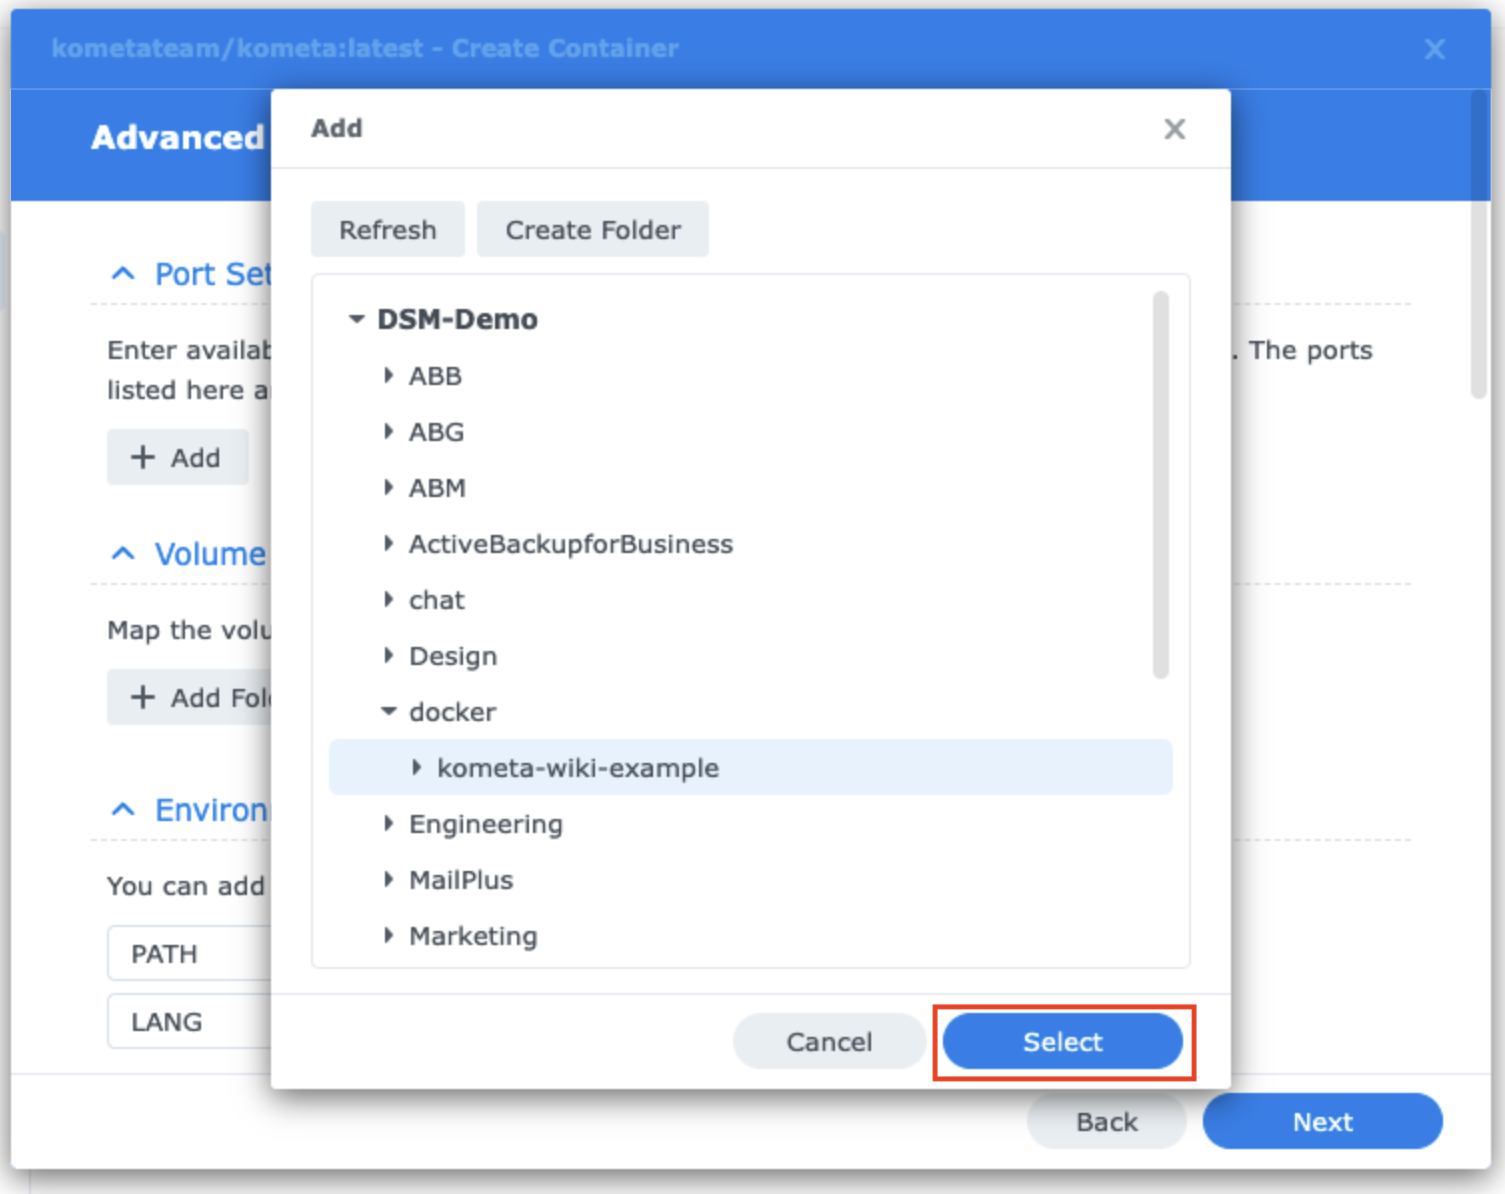Go Back in Create Container wizard
This screenshot has width=1505, height=1194.
tap(1106, 1121)
